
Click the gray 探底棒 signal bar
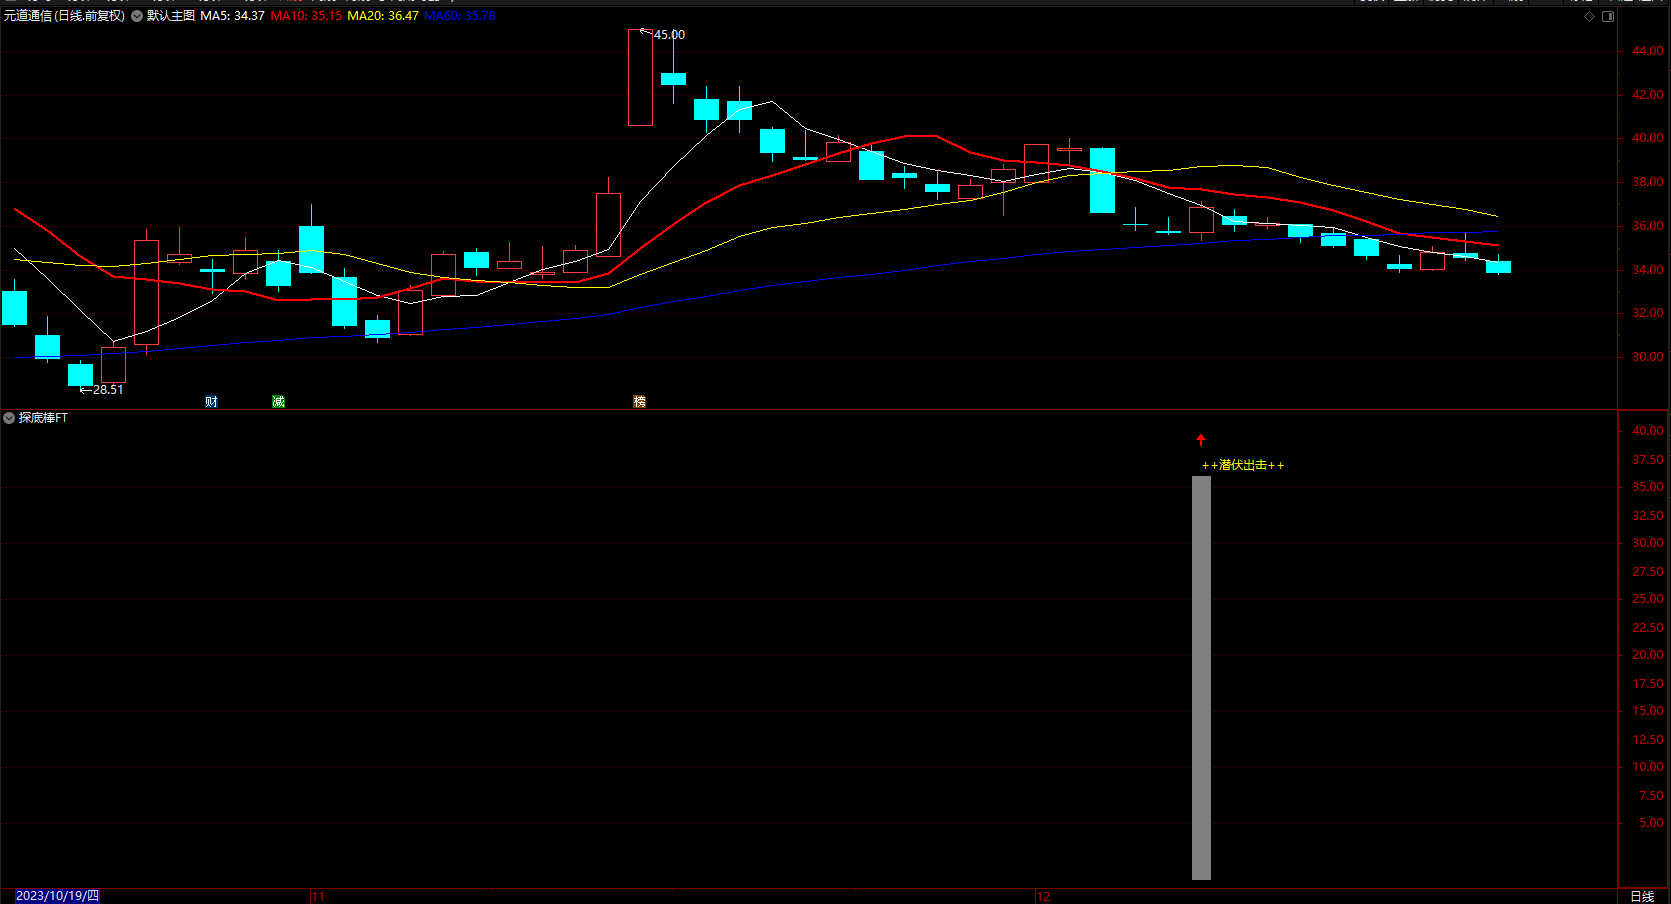click(1201, 678)
